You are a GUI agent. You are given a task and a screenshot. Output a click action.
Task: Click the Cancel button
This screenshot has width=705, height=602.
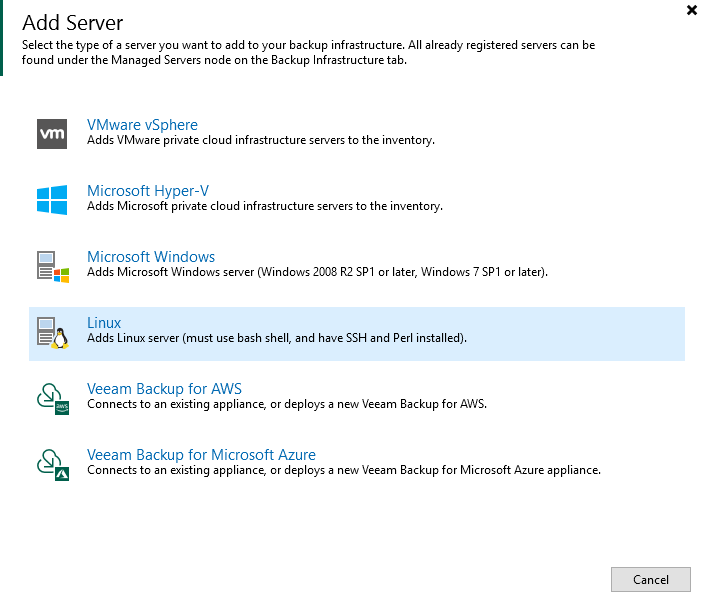tap(651, 580)
